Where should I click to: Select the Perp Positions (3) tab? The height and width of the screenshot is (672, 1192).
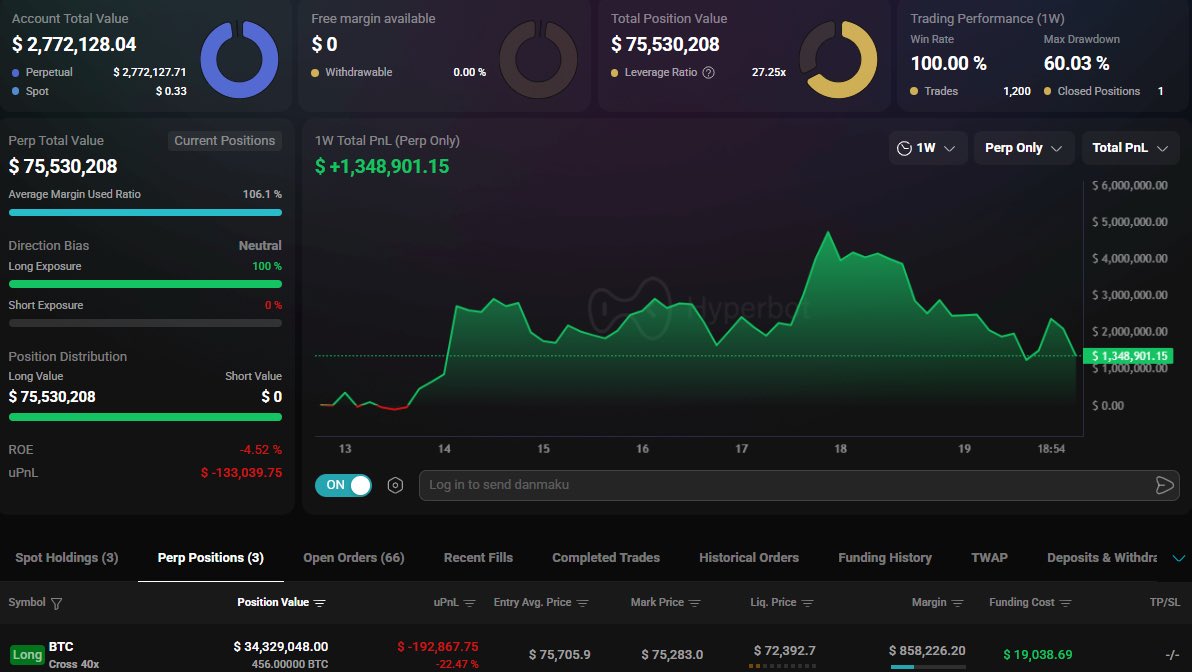point(211,558)
